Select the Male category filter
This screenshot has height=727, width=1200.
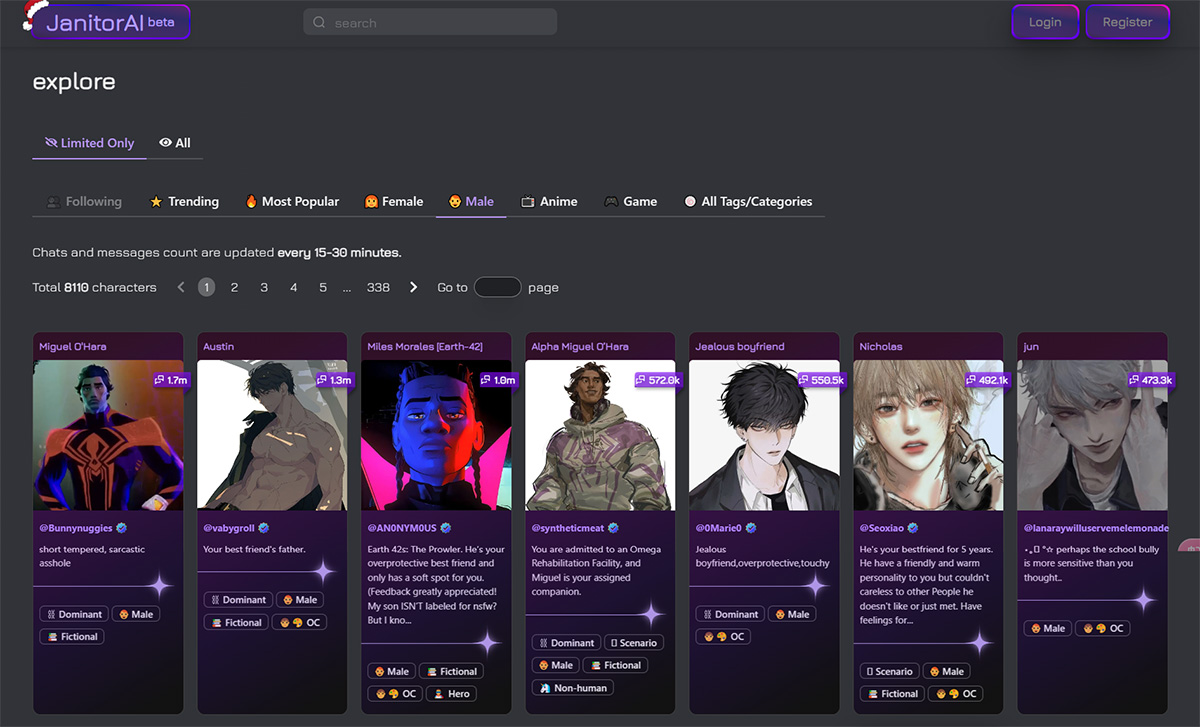470,201
